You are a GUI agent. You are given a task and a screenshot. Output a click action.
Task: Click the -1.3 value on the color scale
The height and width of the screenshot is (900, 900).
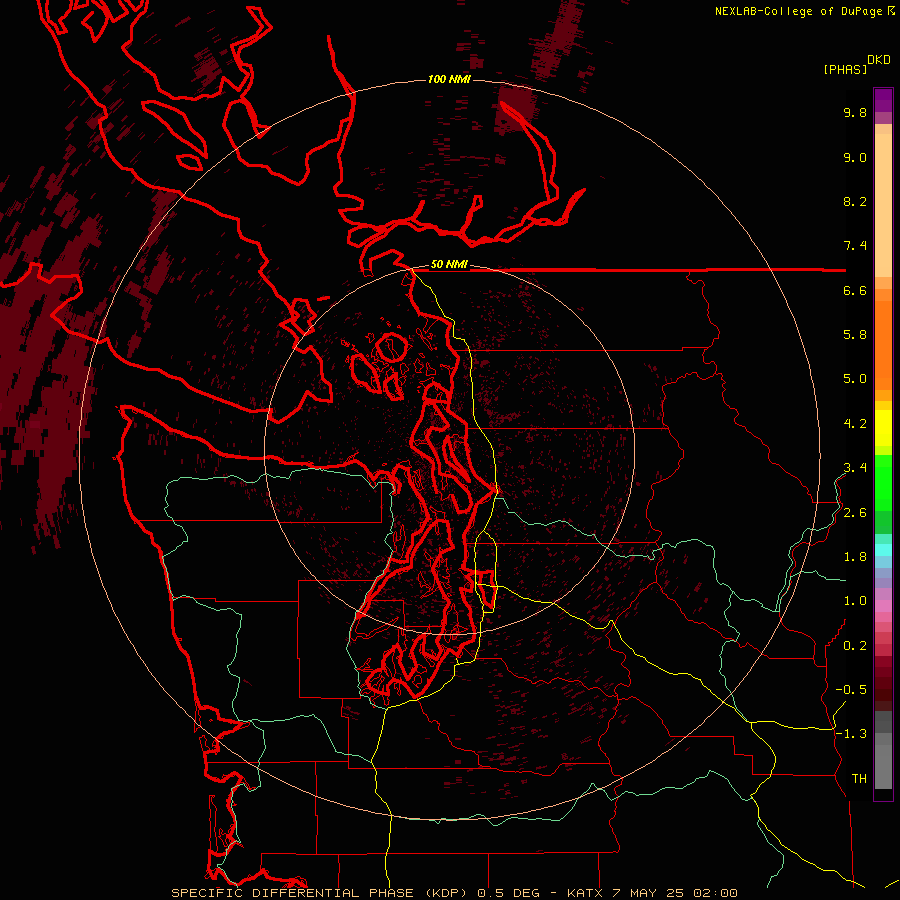851,734
